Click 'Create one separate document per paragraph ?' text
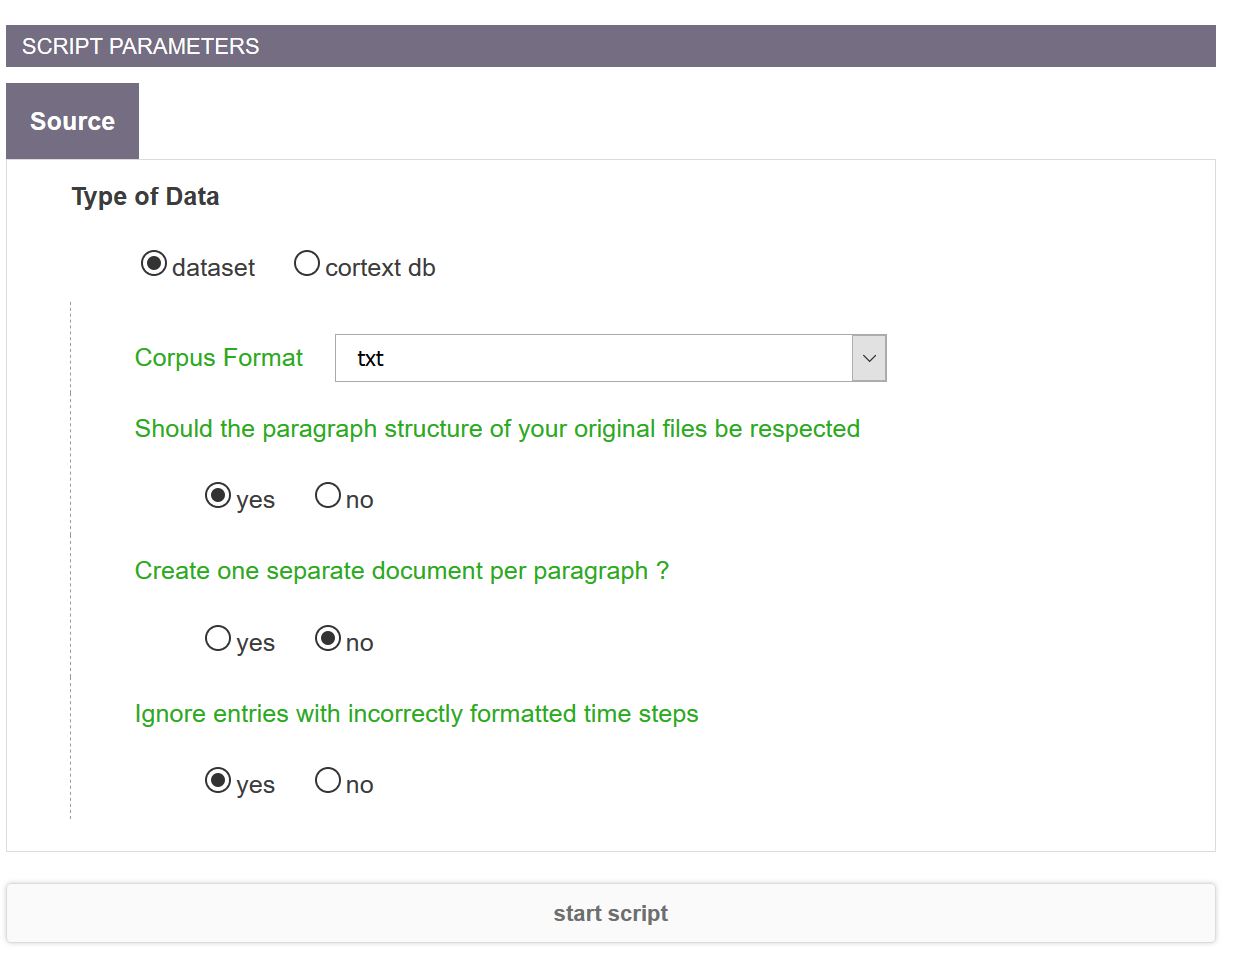 pyautogui.click(x=402, y=571)
